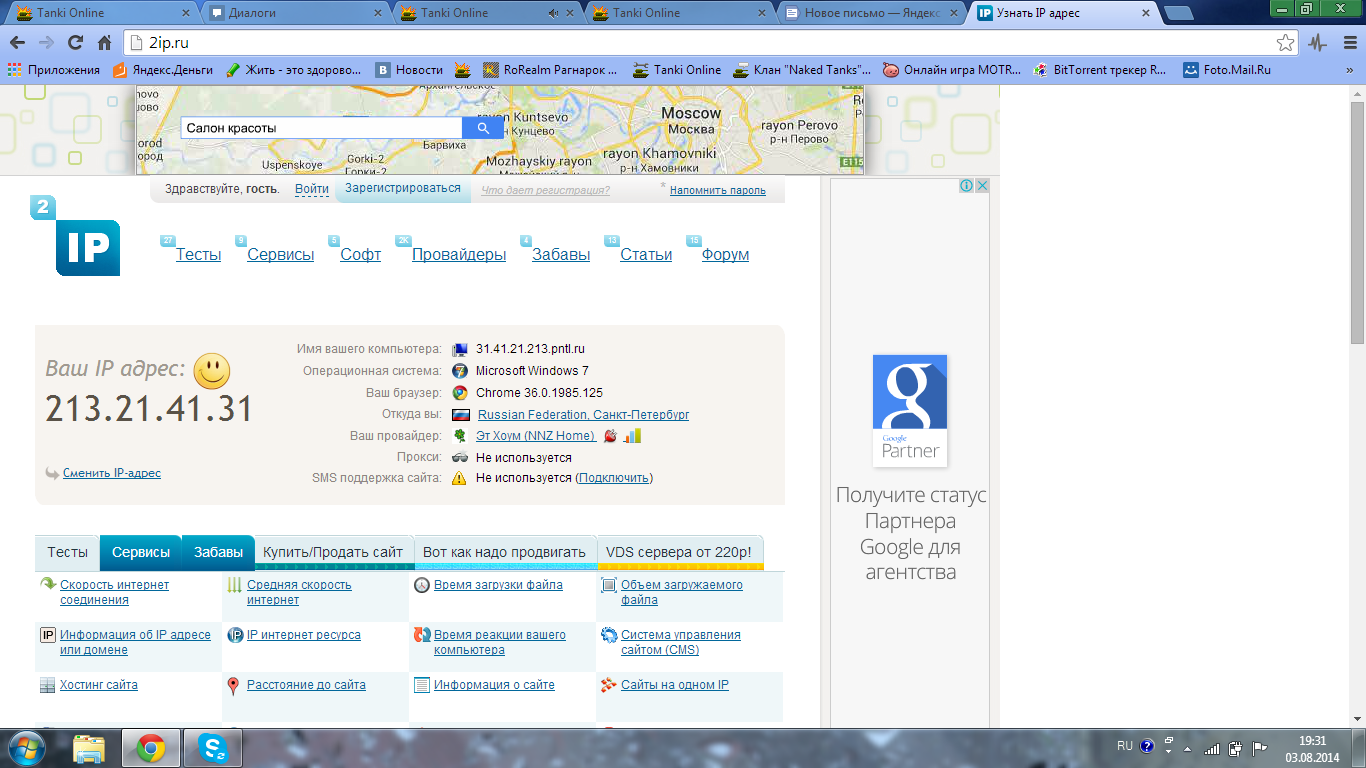Close the Google Partner ad with X

coord(982,186)
